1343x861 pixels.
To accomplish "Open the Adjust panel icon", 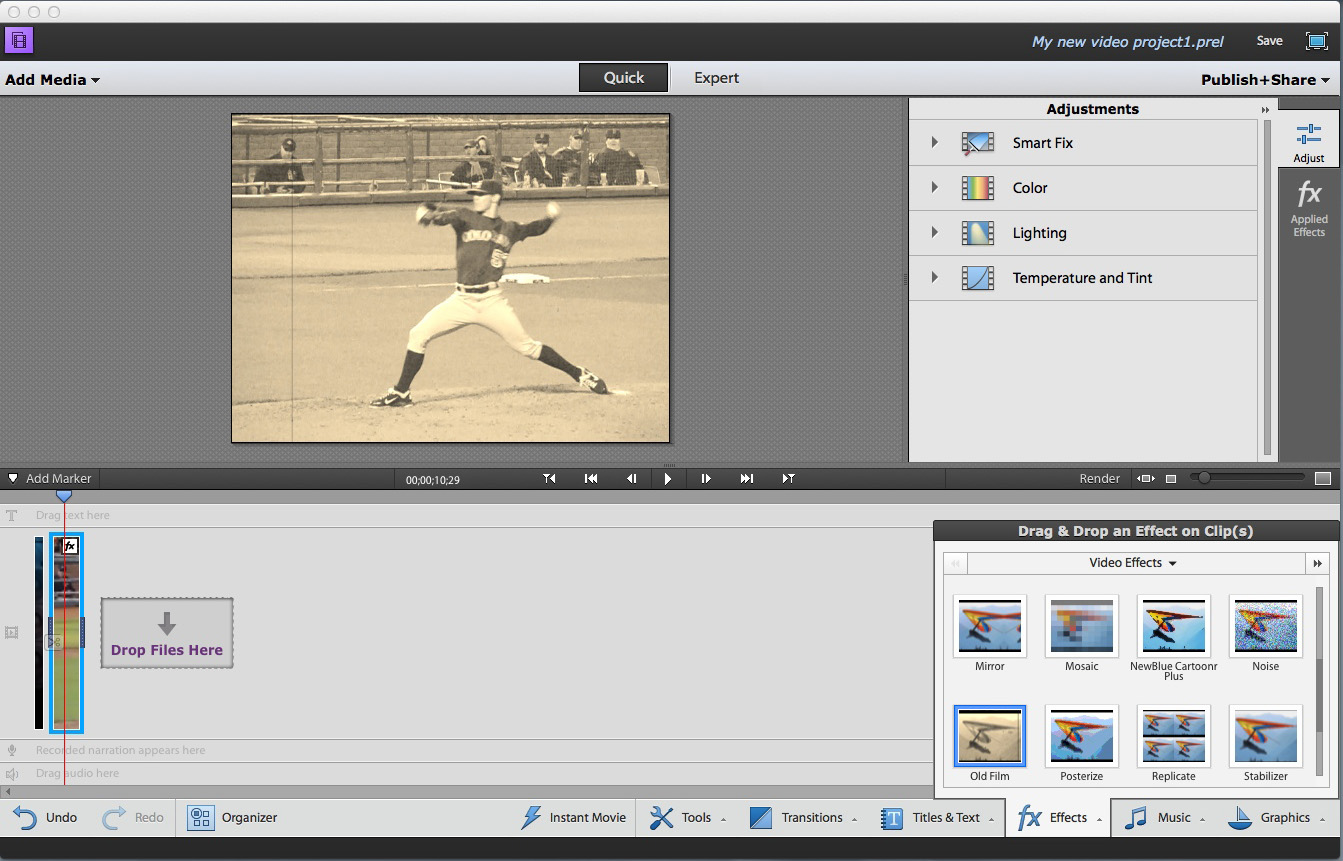I will tap(1308, 134).
